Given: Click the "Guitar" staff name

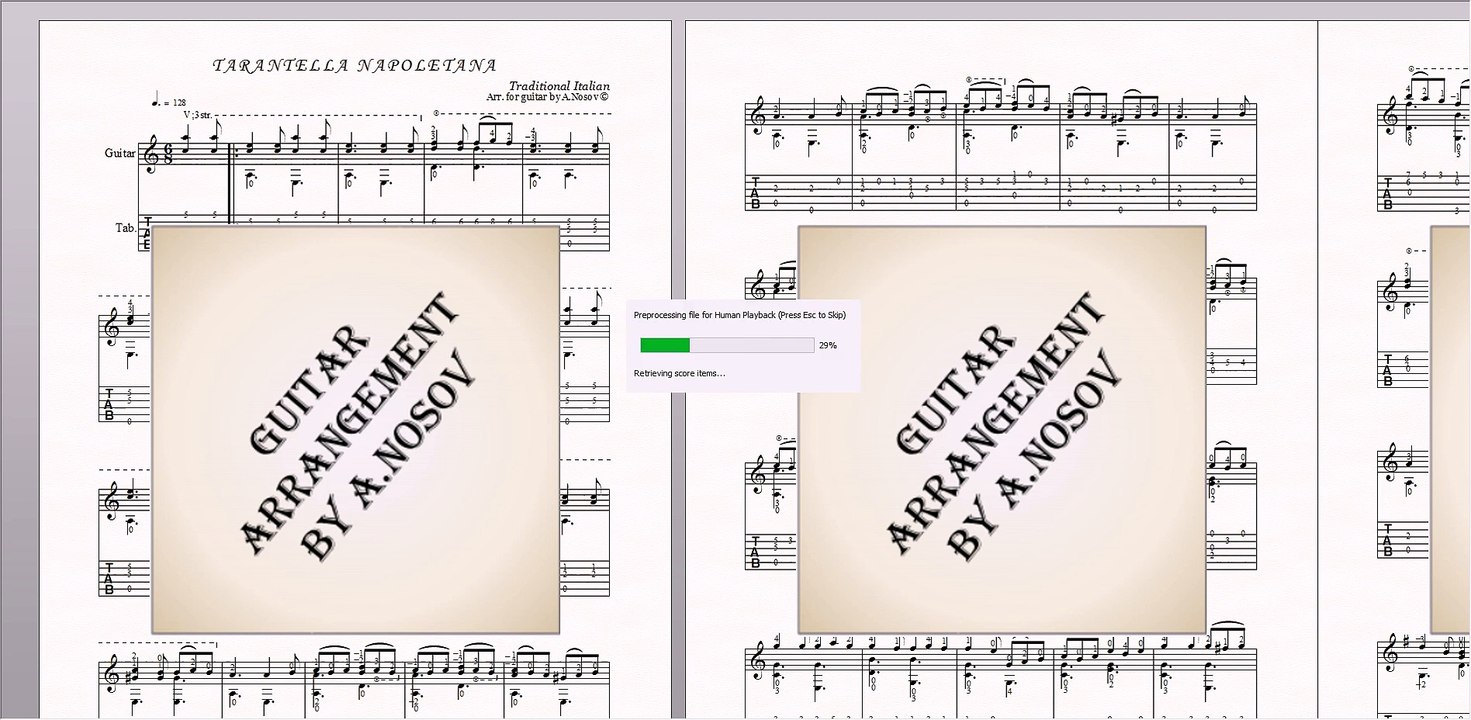Looking at the screenshot, I should pyautogui.click(x=120, y=153).
